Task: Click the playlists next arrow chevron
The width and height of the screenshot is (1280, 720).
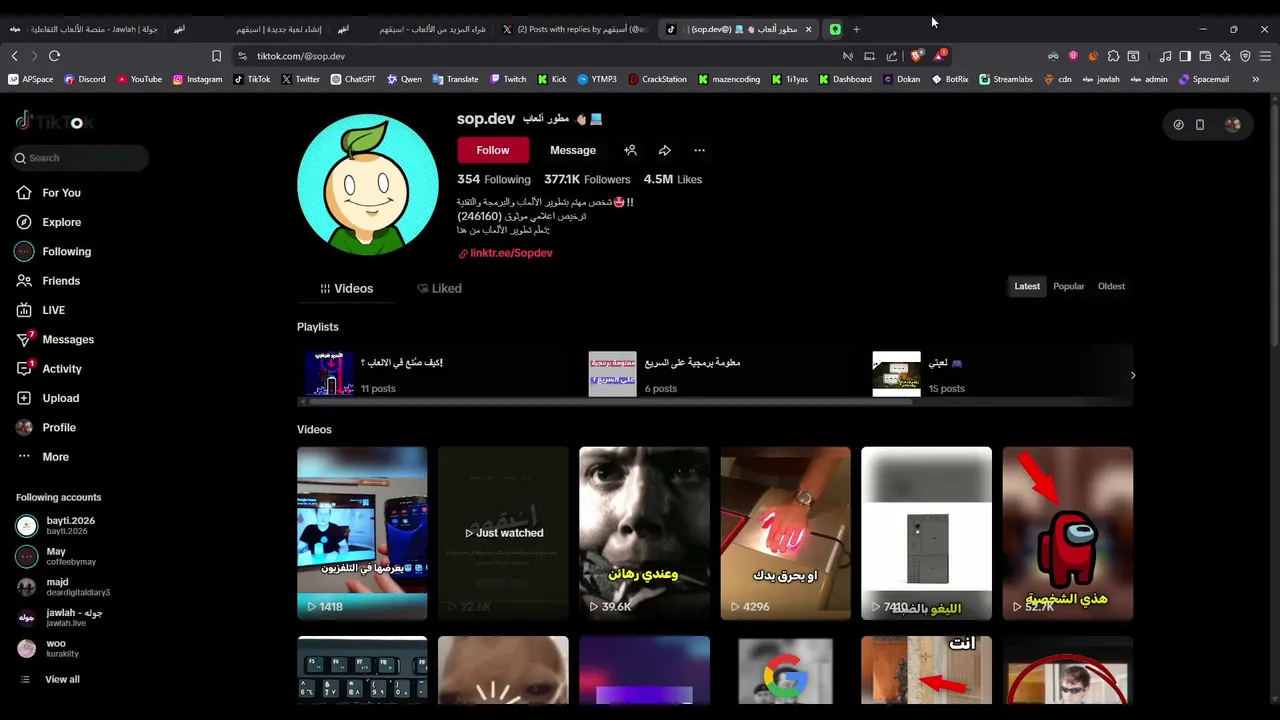Action: click(x=1132, y=375)
